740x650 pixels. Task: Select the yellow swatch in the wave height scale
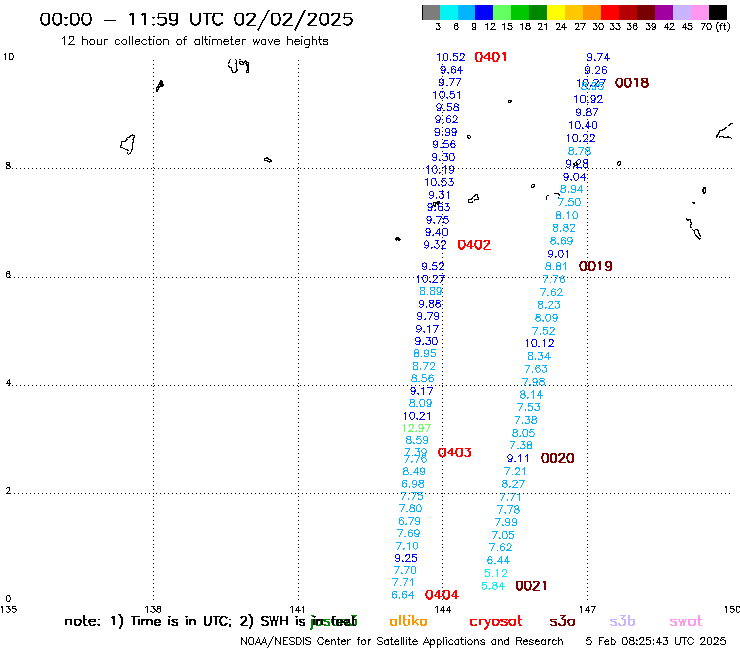coord(556,12)
